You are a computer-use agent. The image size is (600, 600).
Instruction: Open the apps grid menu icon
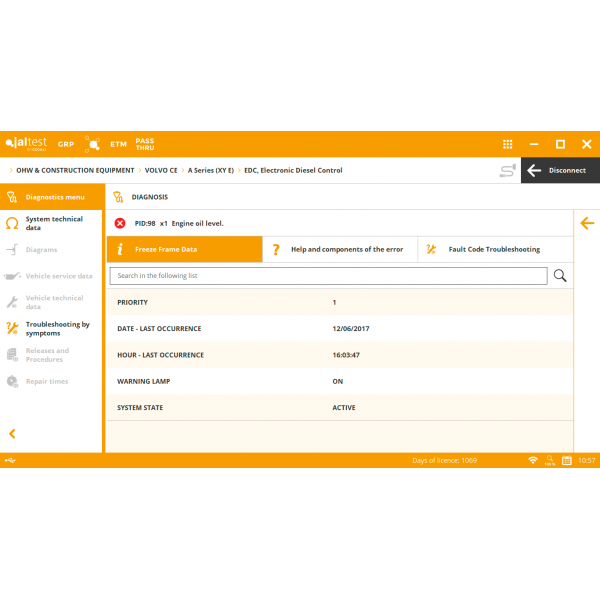(x=508, y=144)
